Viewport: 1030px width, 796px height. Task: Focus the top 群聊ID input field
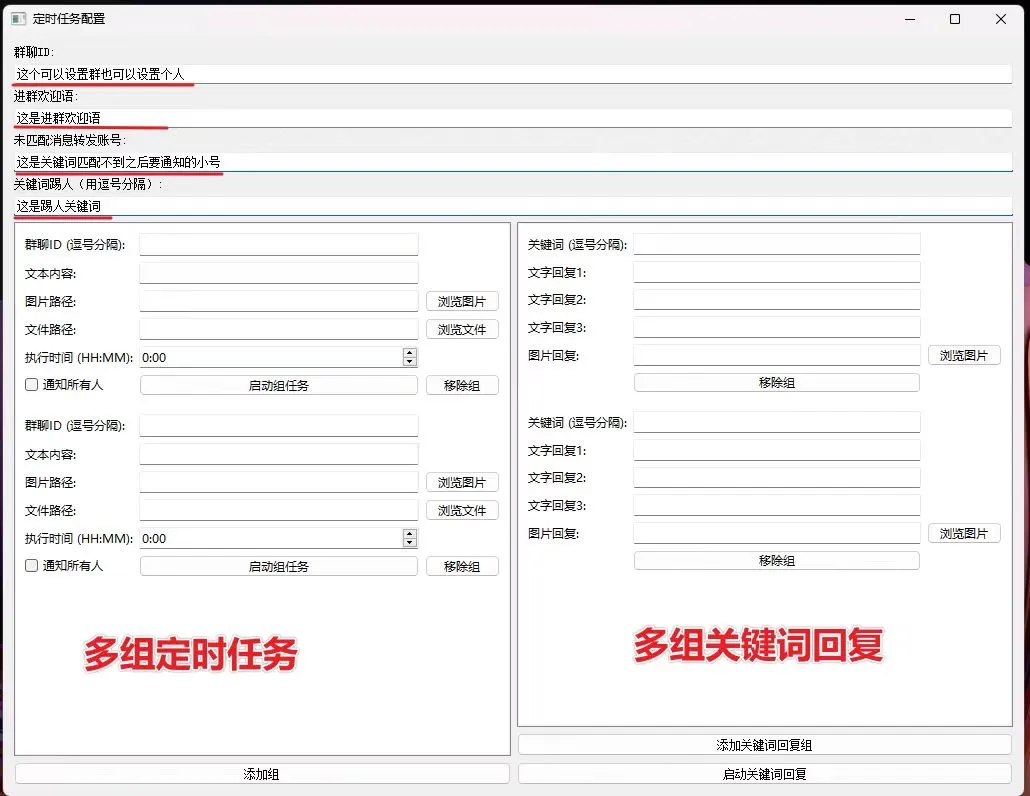(x=512, y=74)
